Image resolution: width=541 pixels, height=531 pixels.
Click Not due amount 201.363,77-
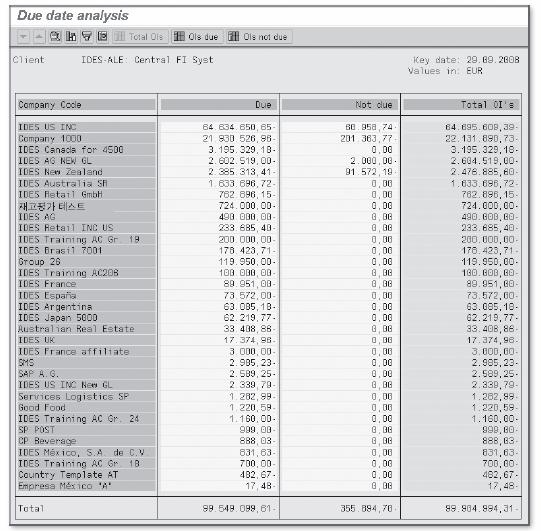coord(368,139)
